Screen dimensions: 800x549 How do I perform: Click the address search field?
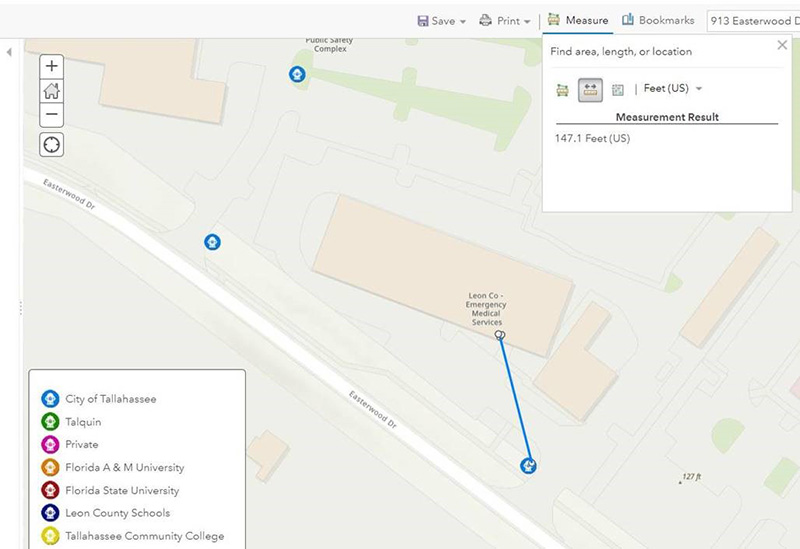pos(752,21)
